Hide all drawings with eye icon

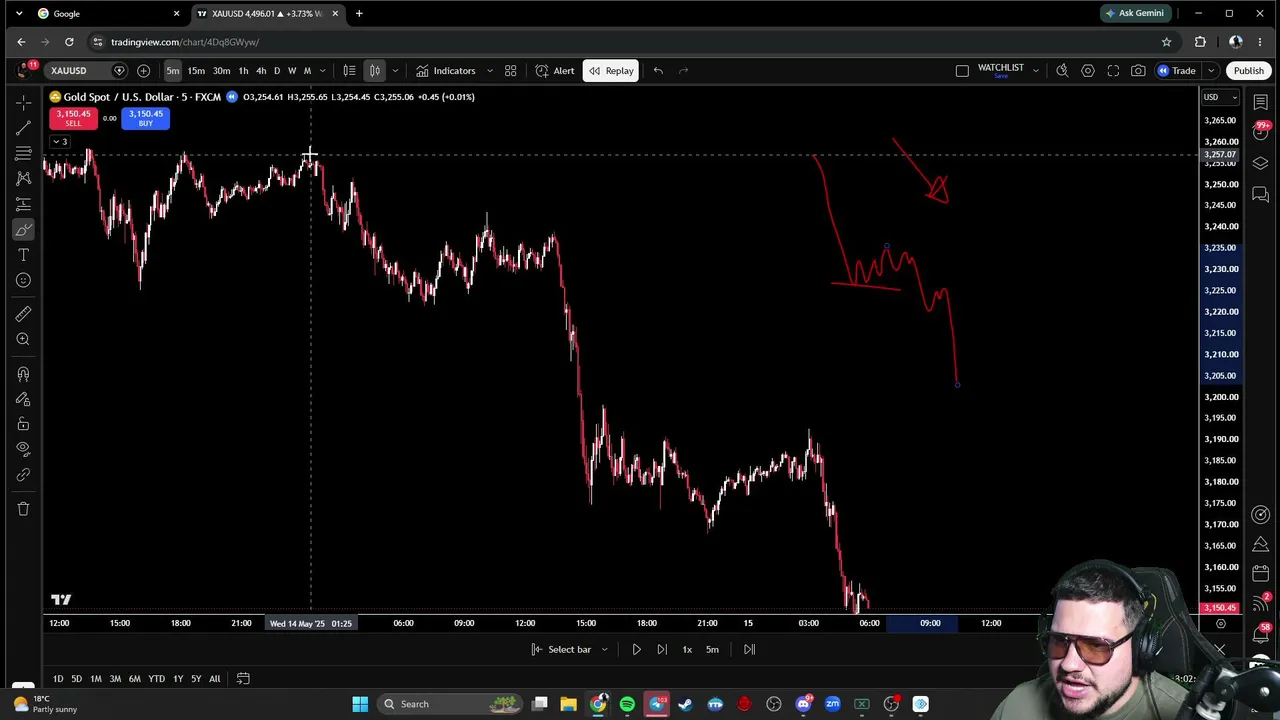pyautogui.click(x=23, y=449)
